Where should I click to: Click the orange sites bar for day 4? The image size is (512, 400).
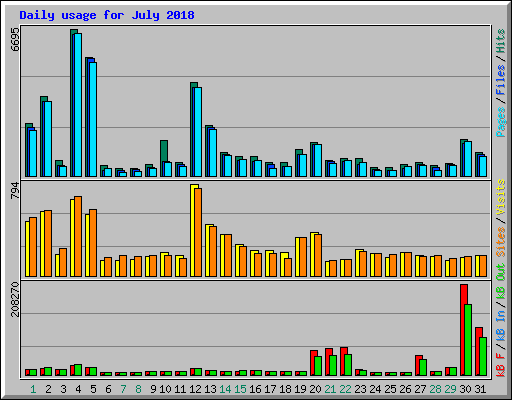[x=78, y=236]
